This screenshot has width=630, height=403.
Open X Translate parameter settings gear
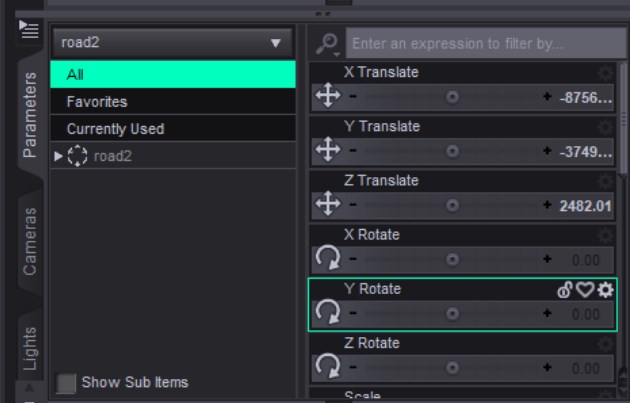click(x=605, y=73)
